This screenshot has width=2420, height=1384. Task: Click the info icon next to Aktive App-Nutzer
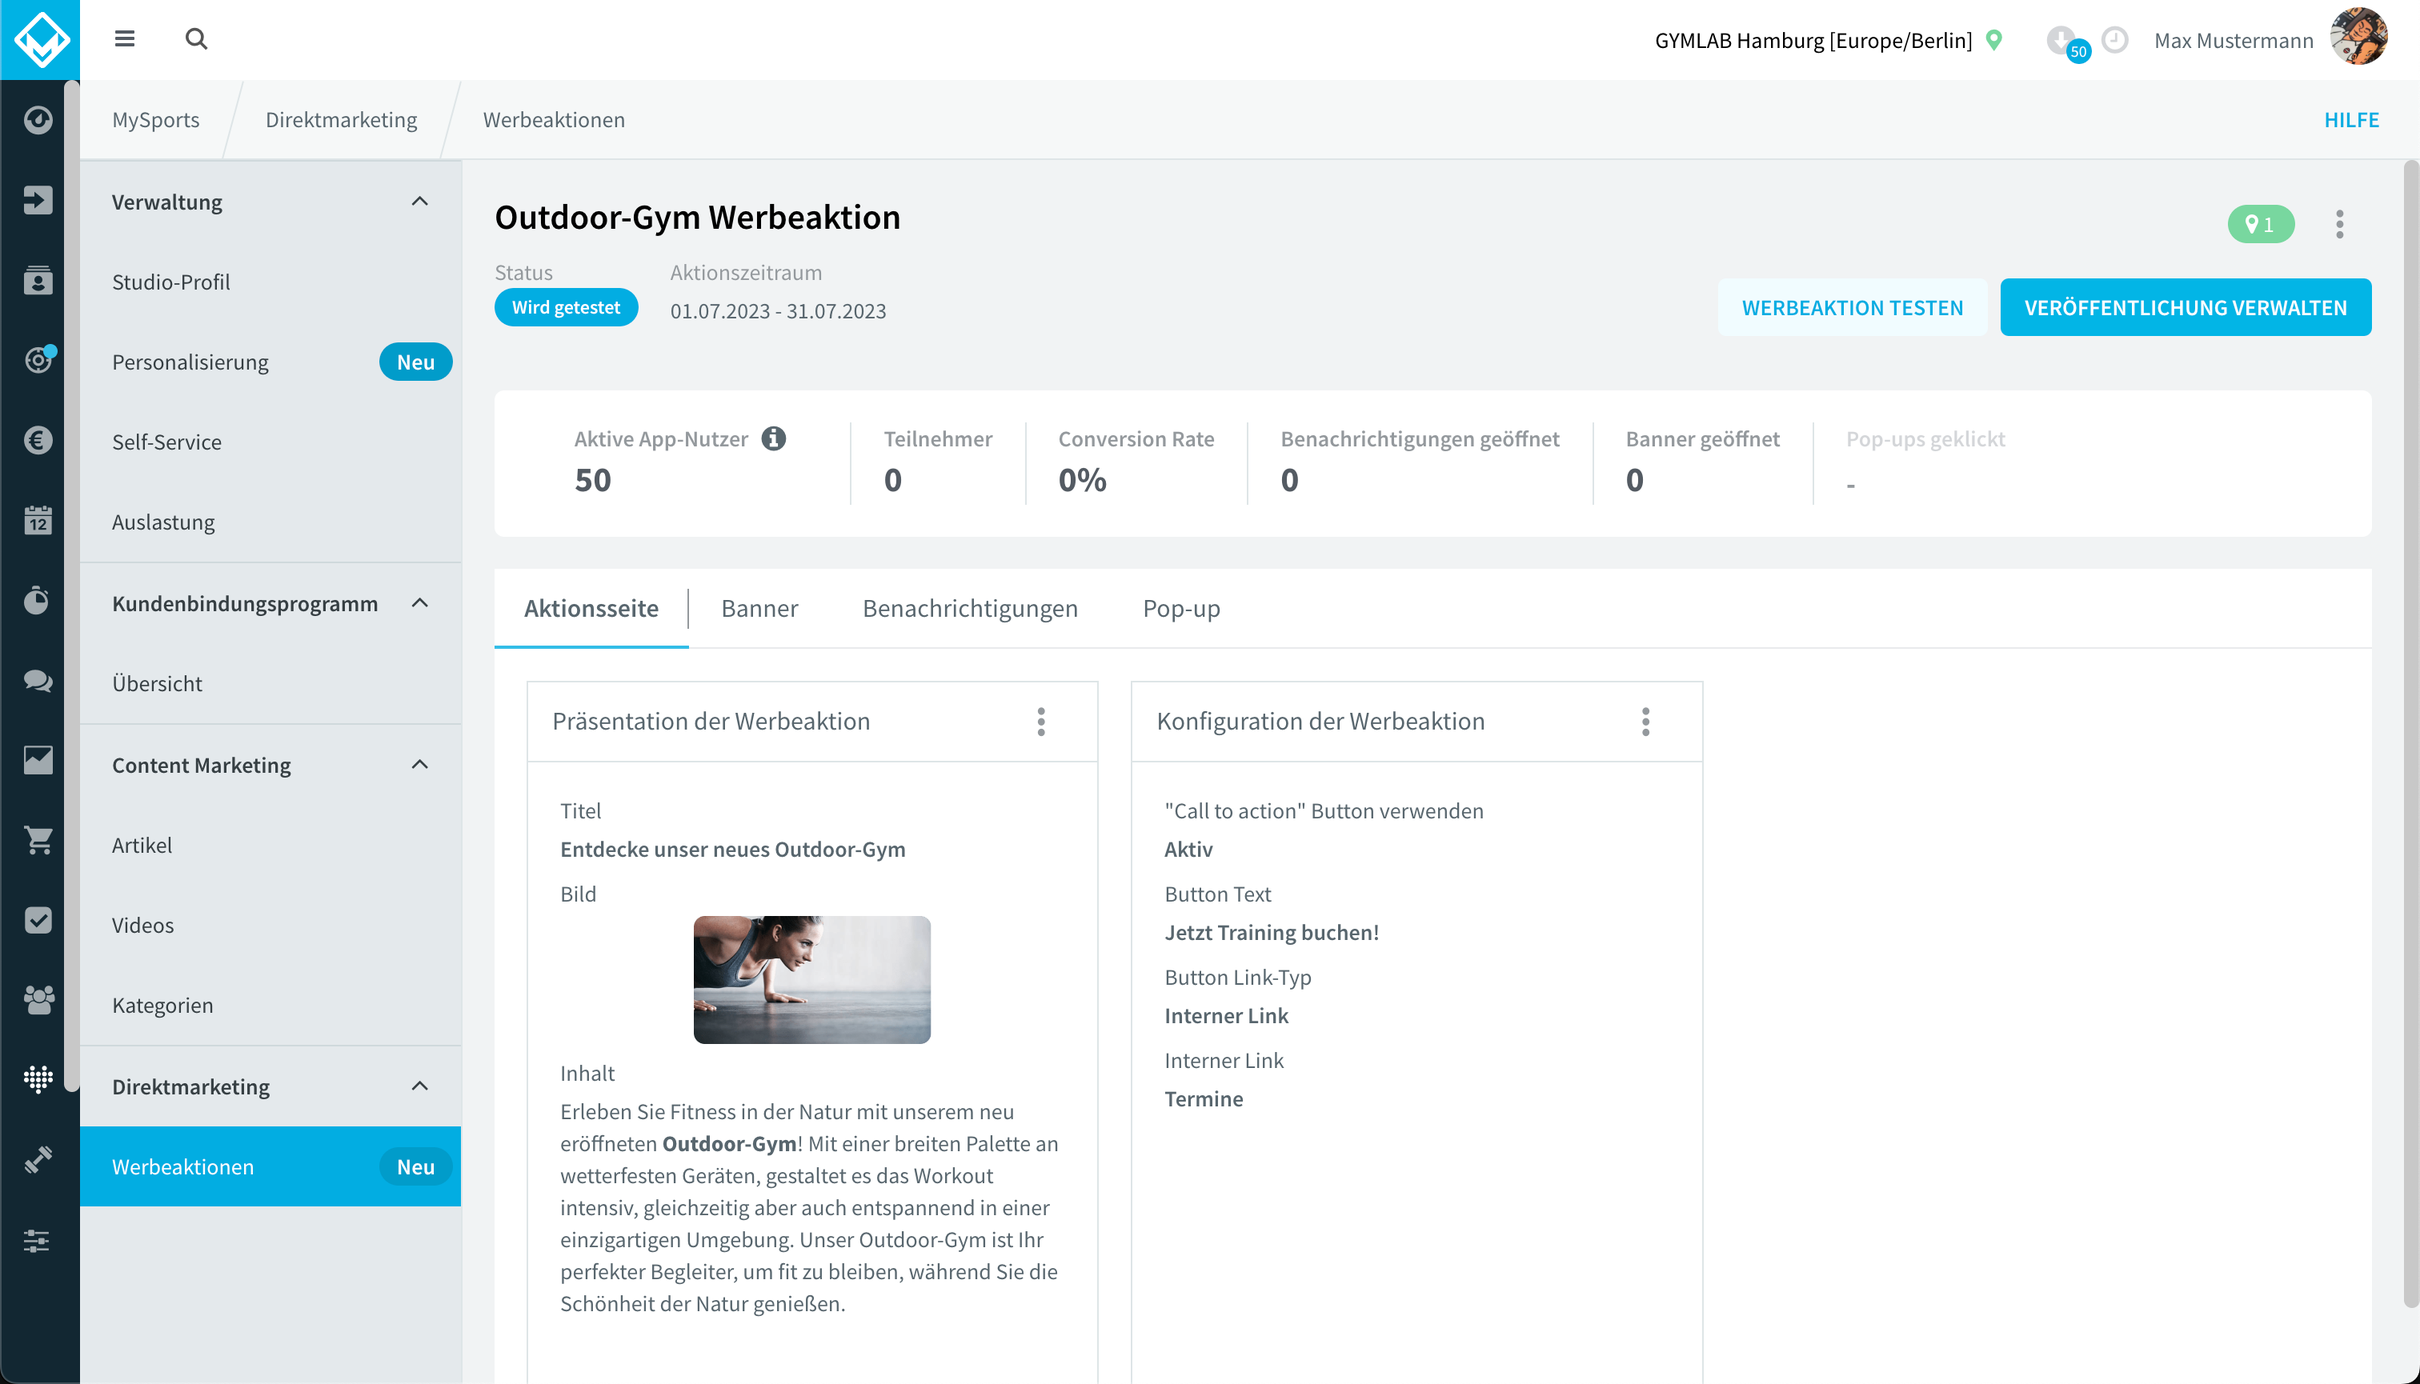click(x=774, y=438)
